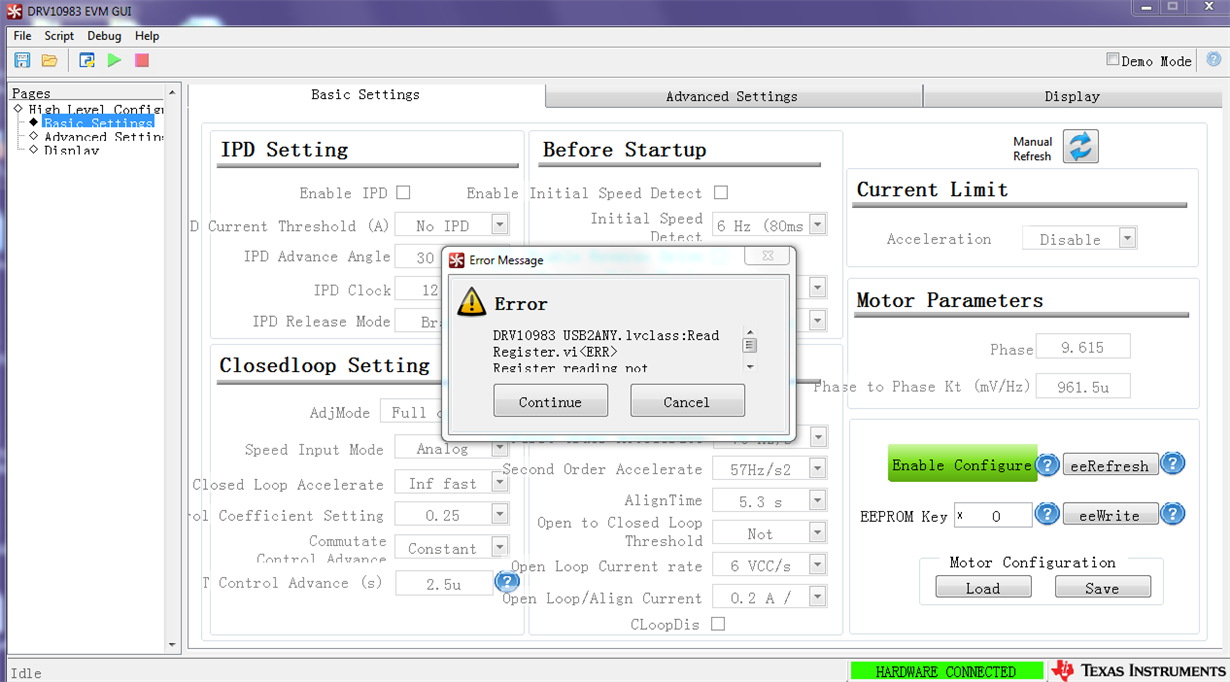This screenshot has width=1230, height=682.
Task: Click the eeRefresh button
Action: click(1110, 465)
